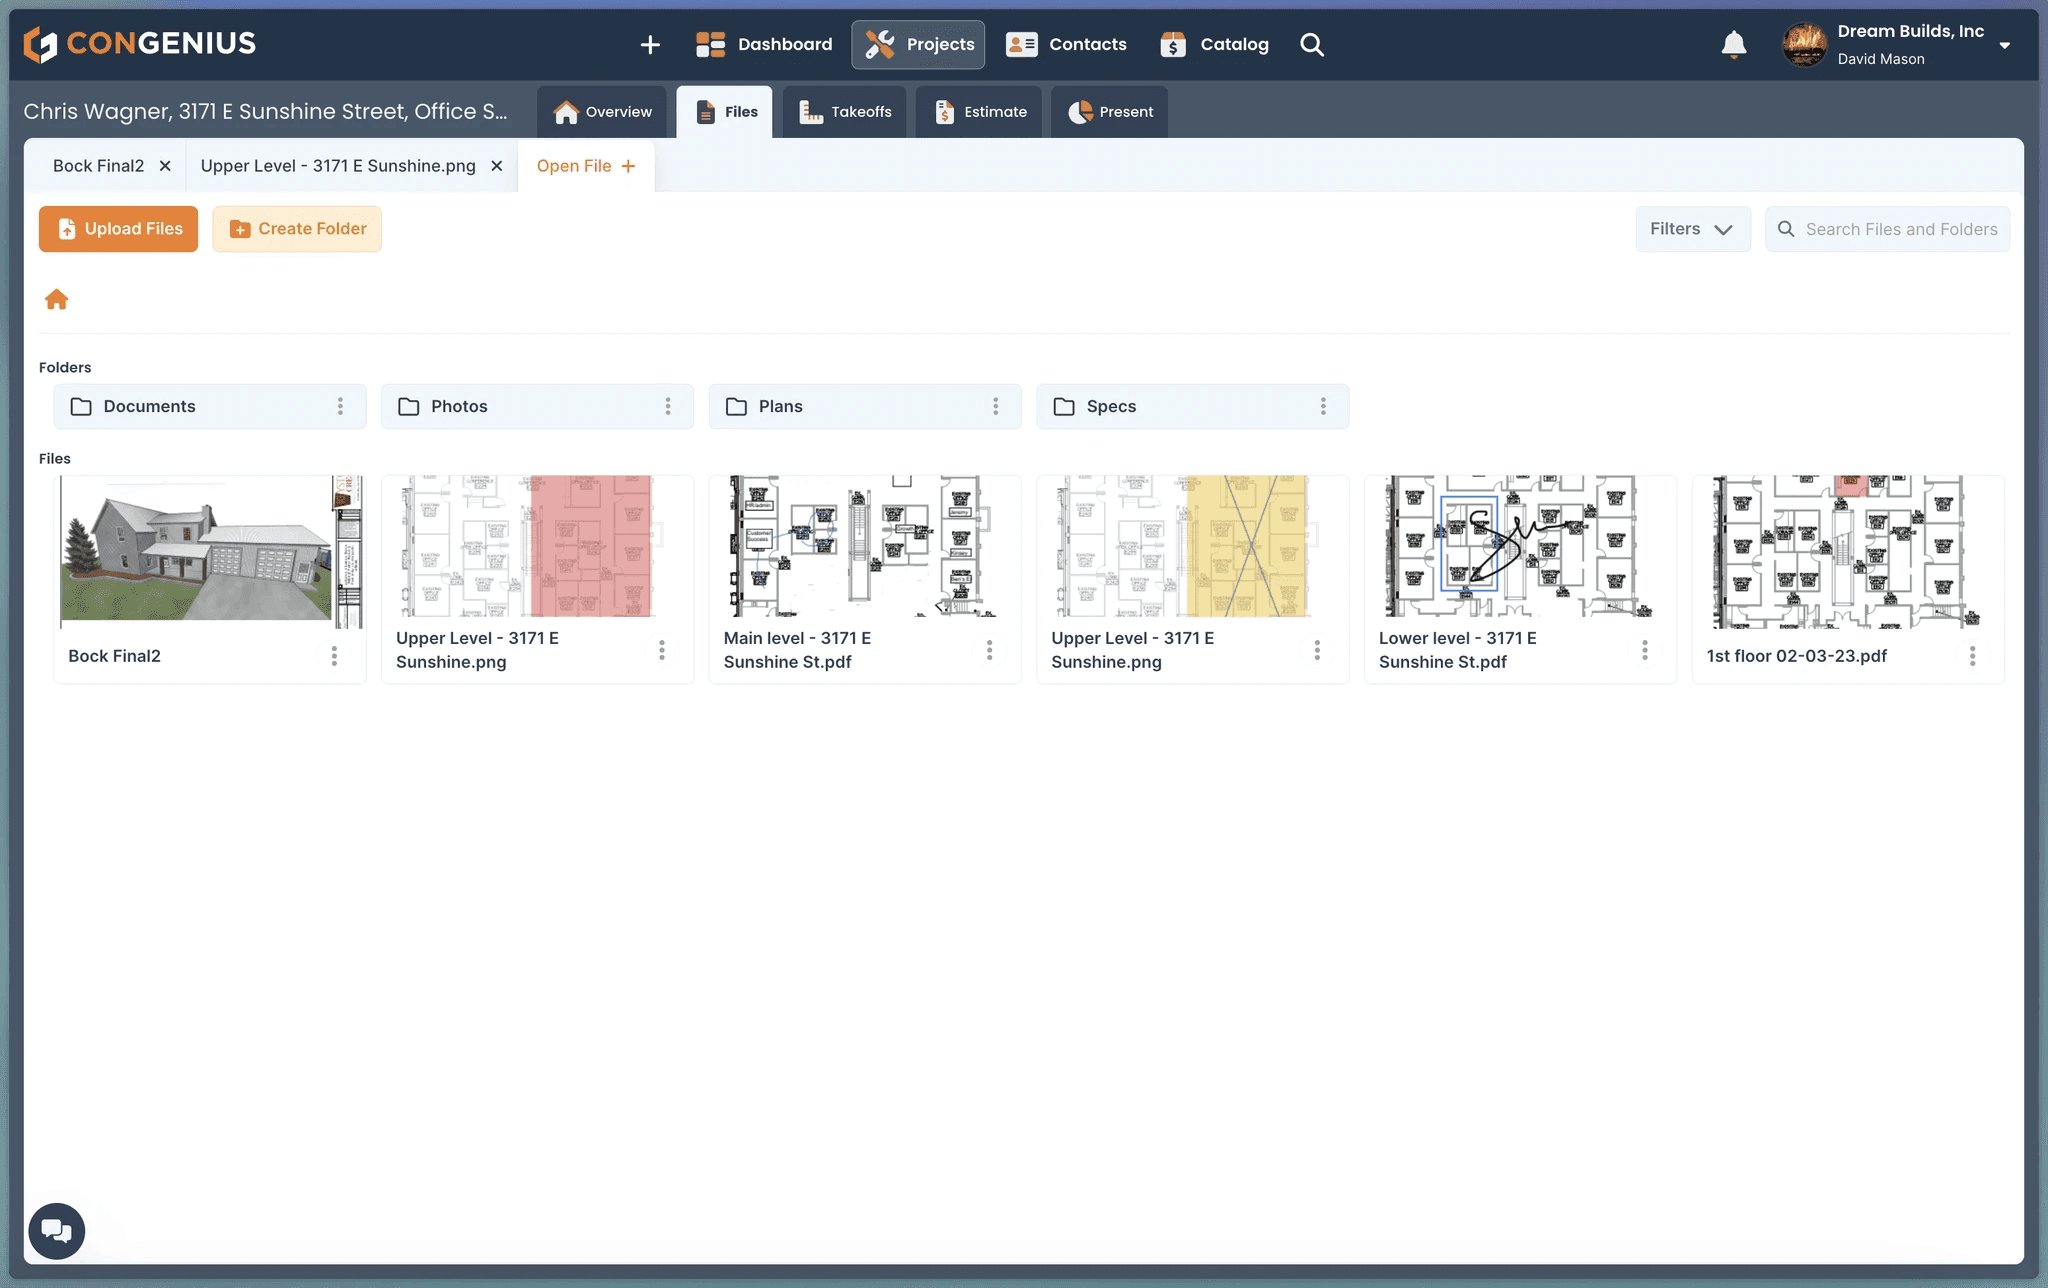
Task: Open options menu for Specs folder
Action: (1323, 406)
